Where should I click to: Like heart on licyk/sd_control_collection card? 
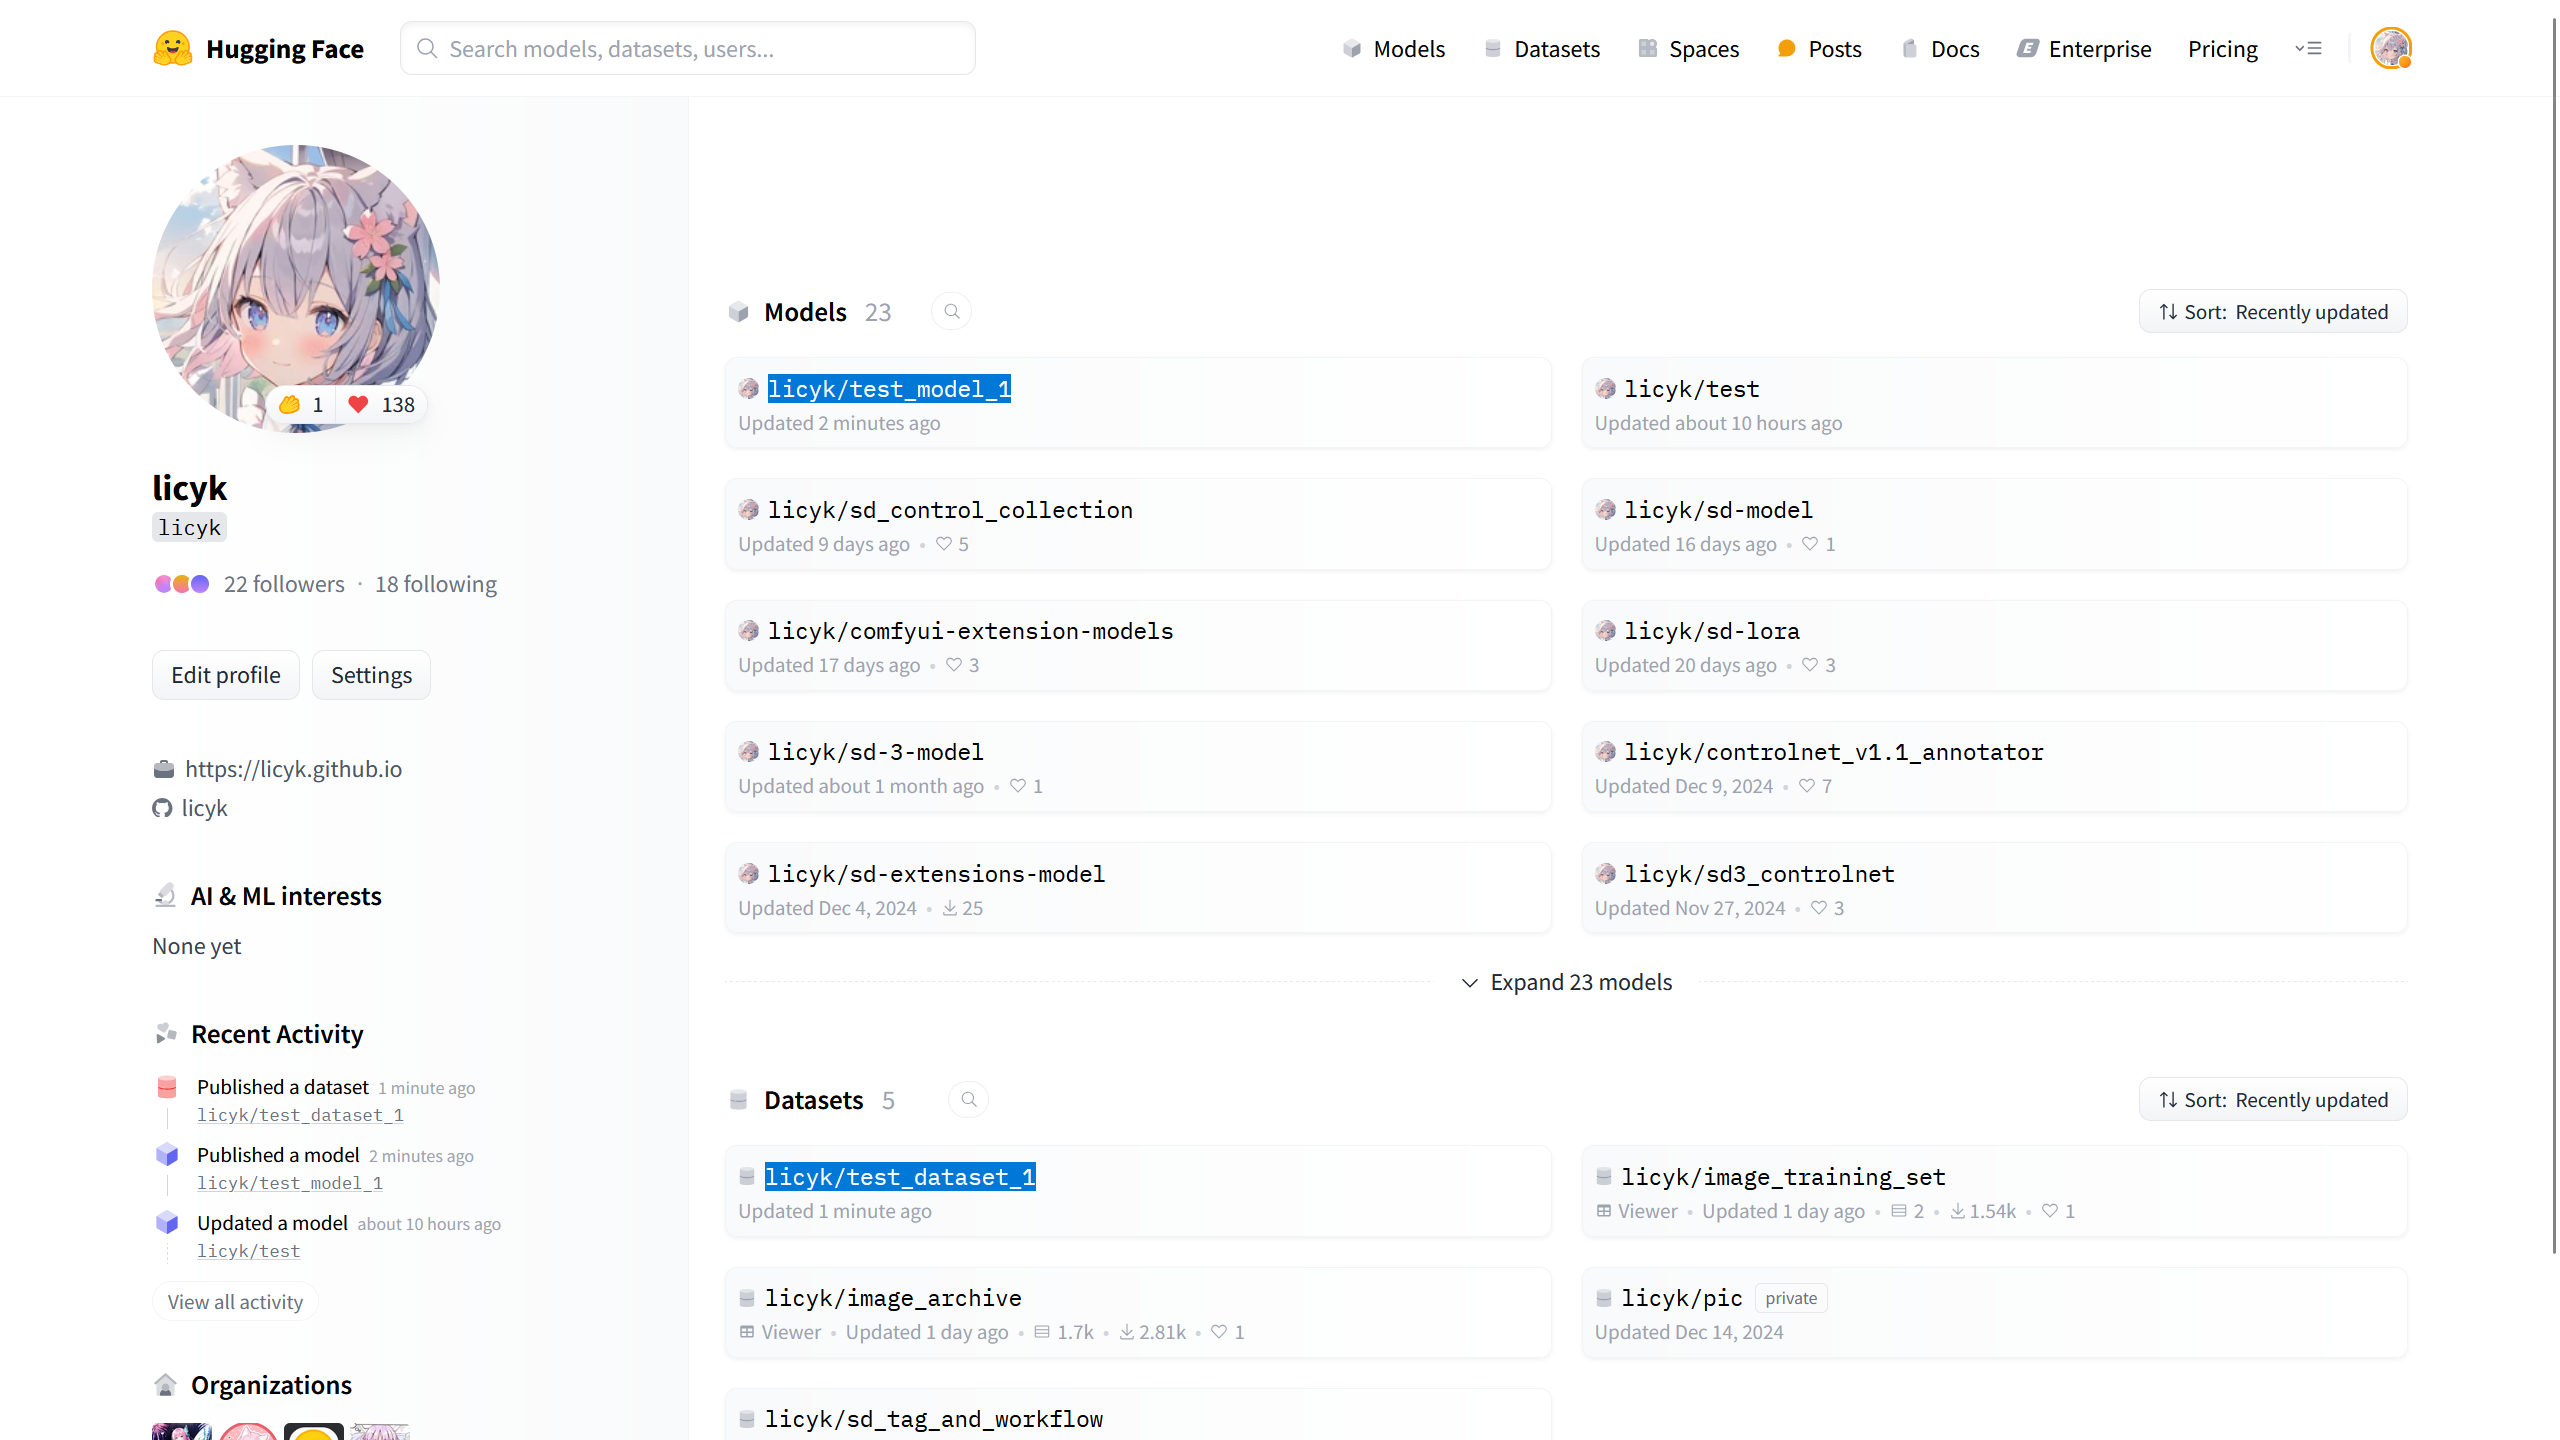click(943, 544)
